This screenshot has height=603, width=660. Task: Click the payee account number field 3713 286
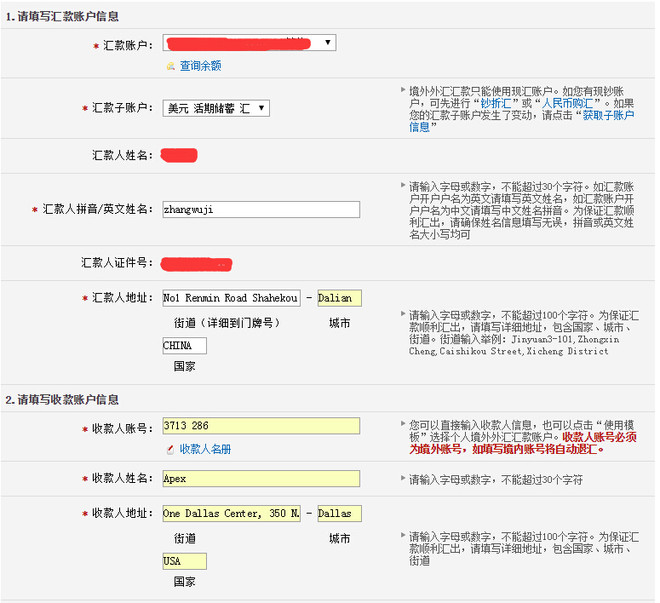(261, 425)
